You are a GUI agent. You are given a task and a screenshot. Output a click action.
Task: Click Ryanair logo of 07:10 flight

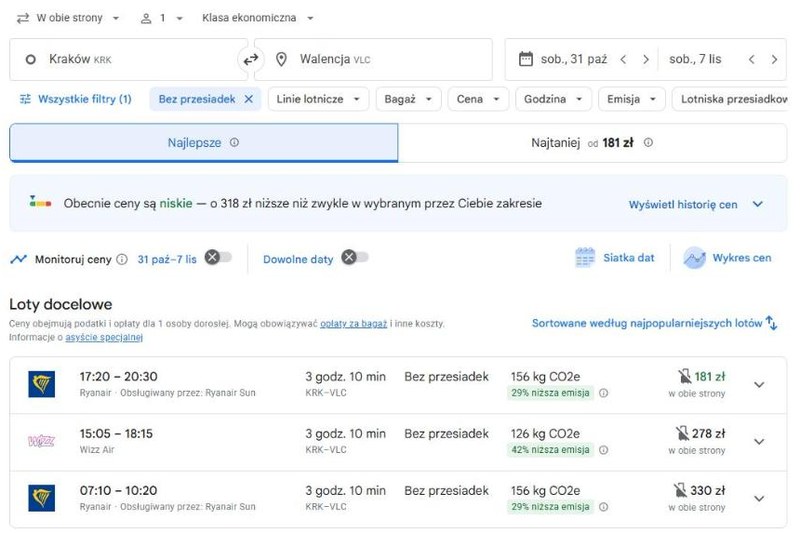click(41, 498)
